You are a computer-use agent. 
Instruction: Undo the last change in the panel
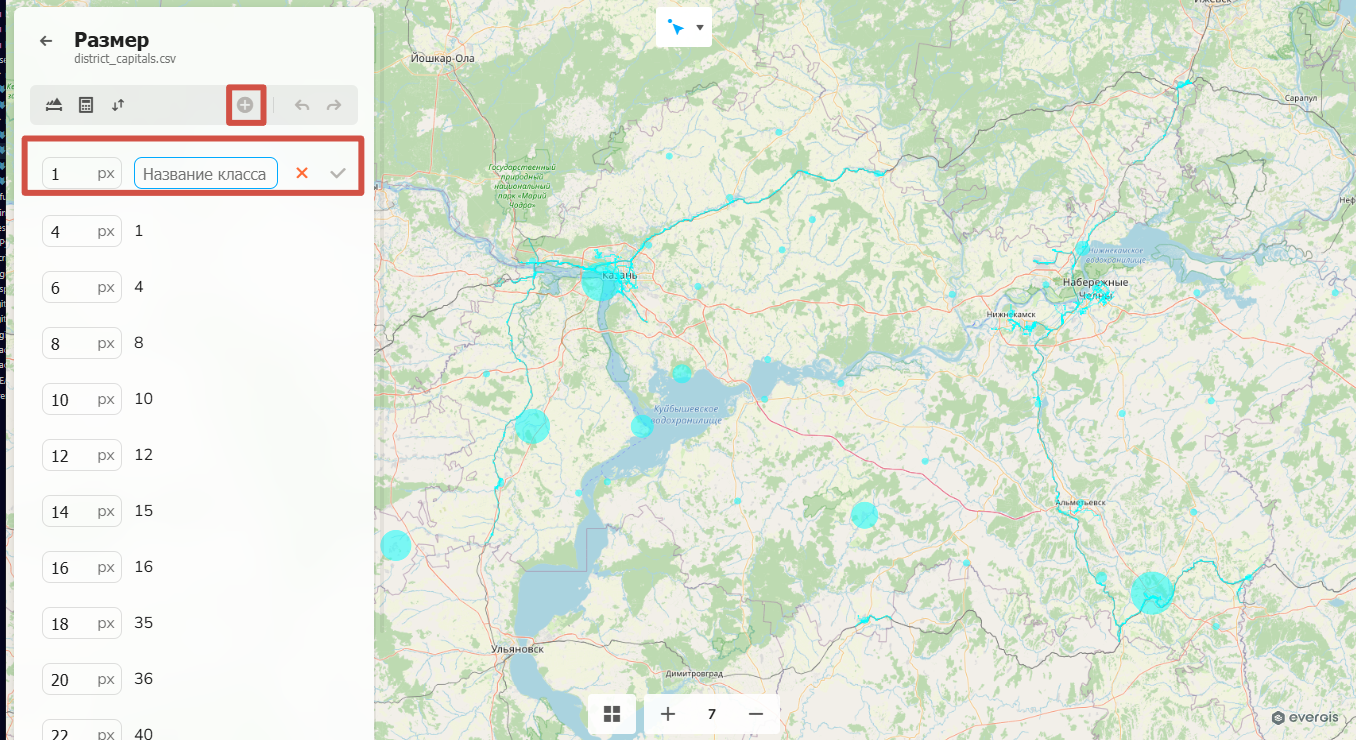[302, 105]
